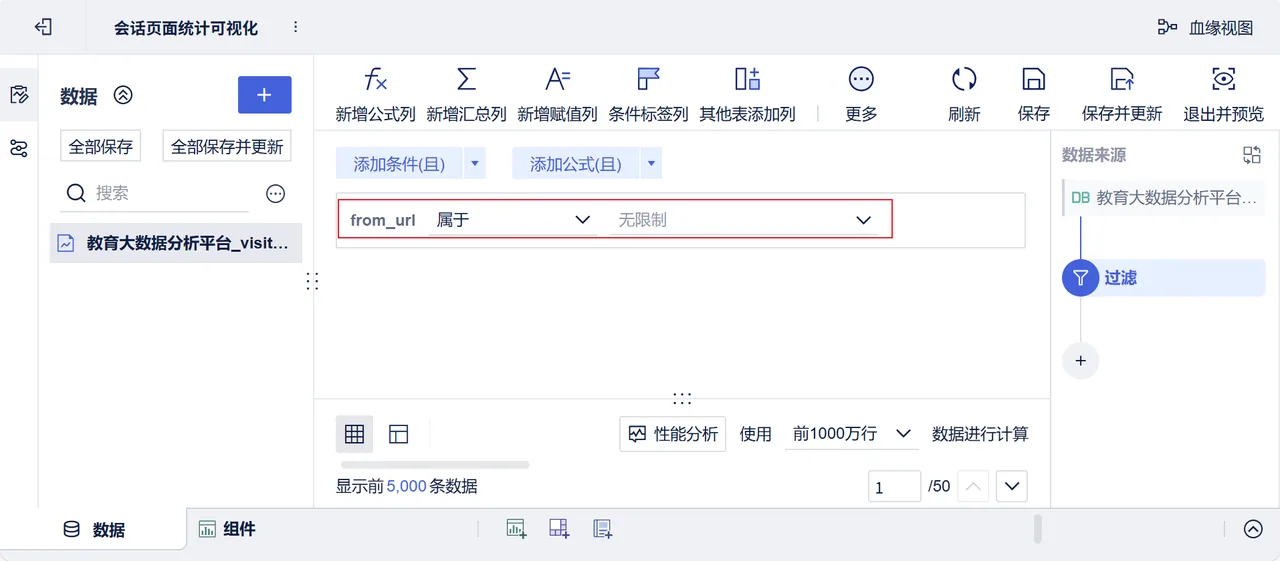Expand arrow next to 添加条件(且)

tap(475, 164)
